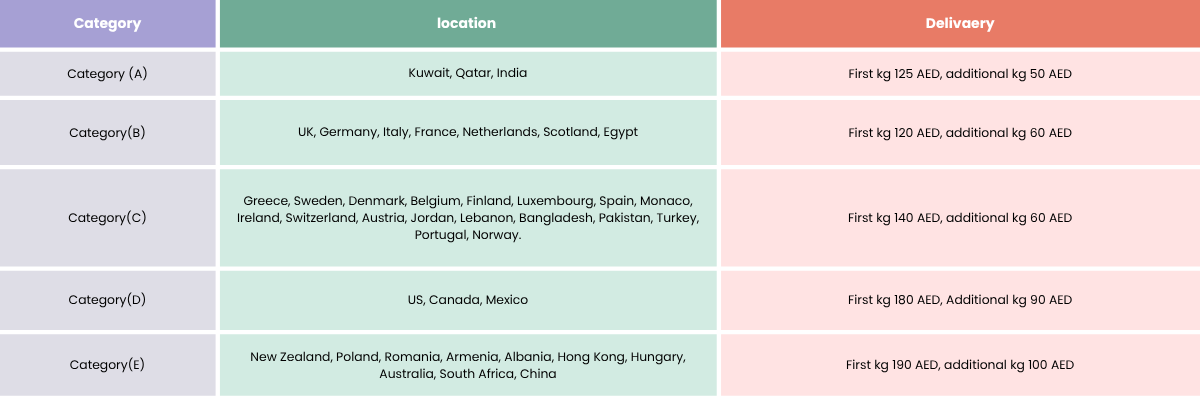
Task: Select the Category(B) cell
Action: [x=107, y=132]
